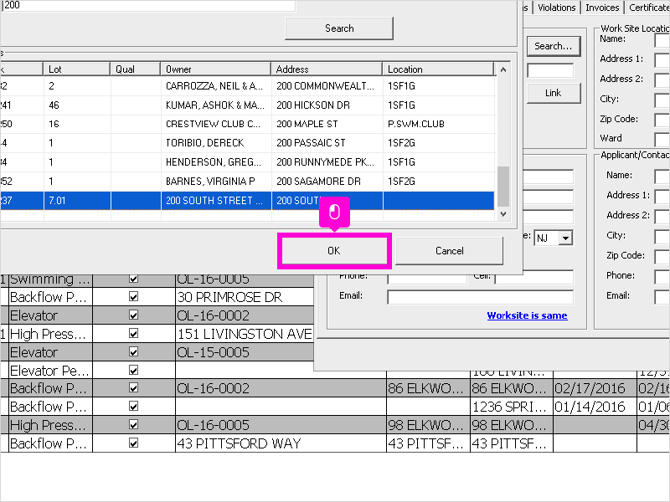This screenshot has width=670, height=502.
Task: Click the 200 MAPLE ST address cell
Action: (327, 124)
